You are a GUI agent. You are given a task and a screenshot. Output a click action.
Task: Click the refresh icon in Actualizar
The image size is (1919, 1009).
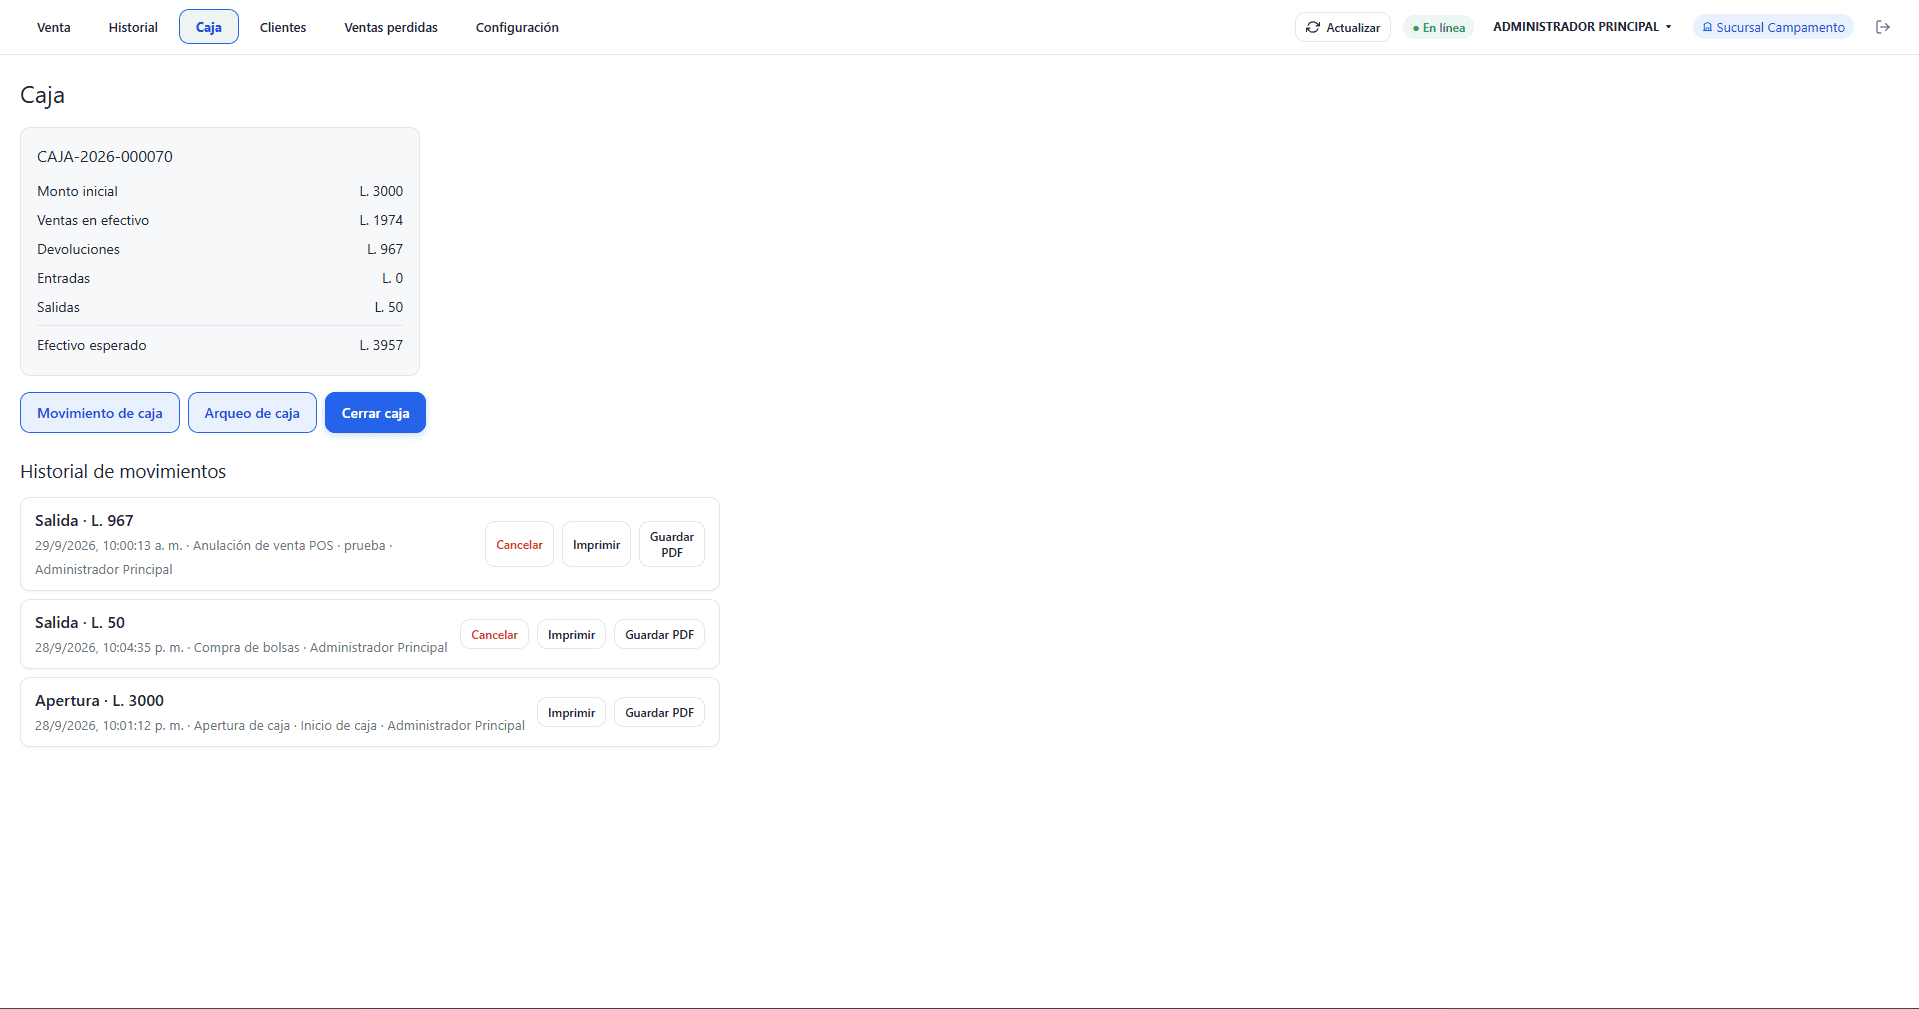point(1313,27)
